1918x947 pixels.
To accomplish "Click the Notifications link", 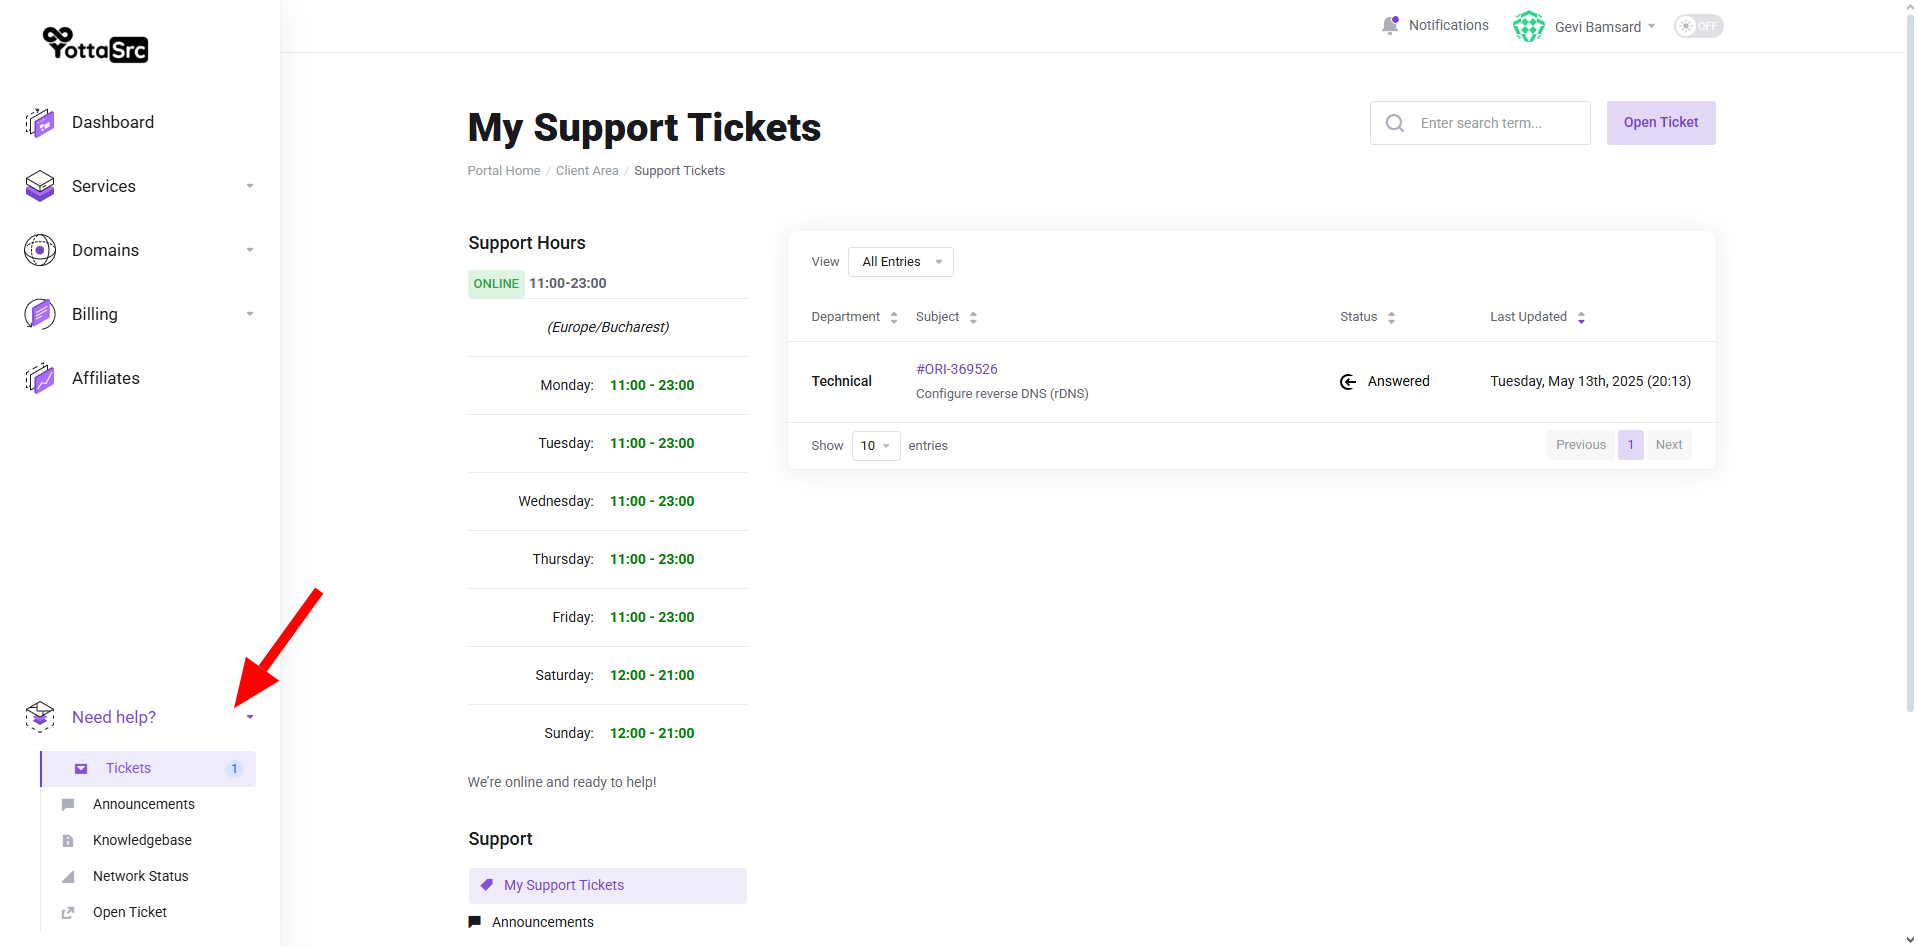I will click(1449, 25).
